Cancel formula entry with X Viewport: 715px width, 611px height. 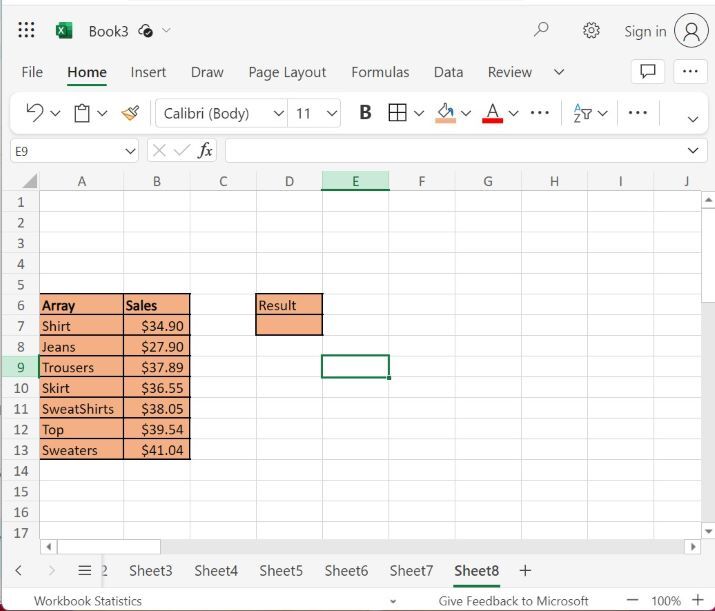(159, 150)
